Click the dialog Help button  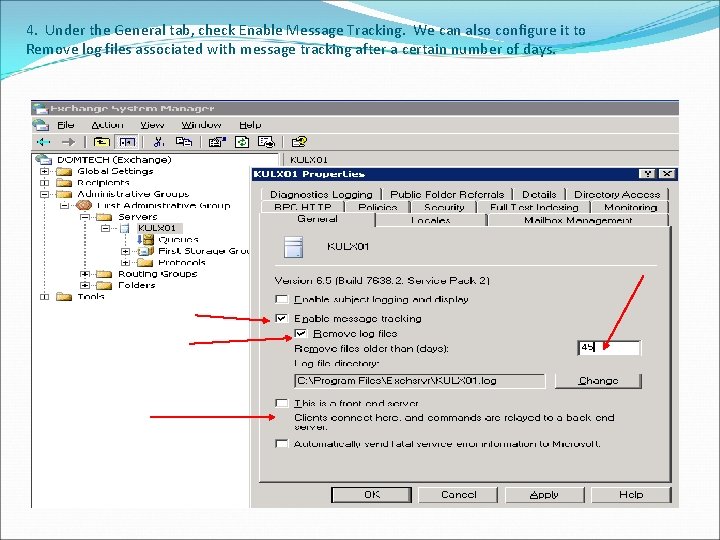tap(631, 495)
